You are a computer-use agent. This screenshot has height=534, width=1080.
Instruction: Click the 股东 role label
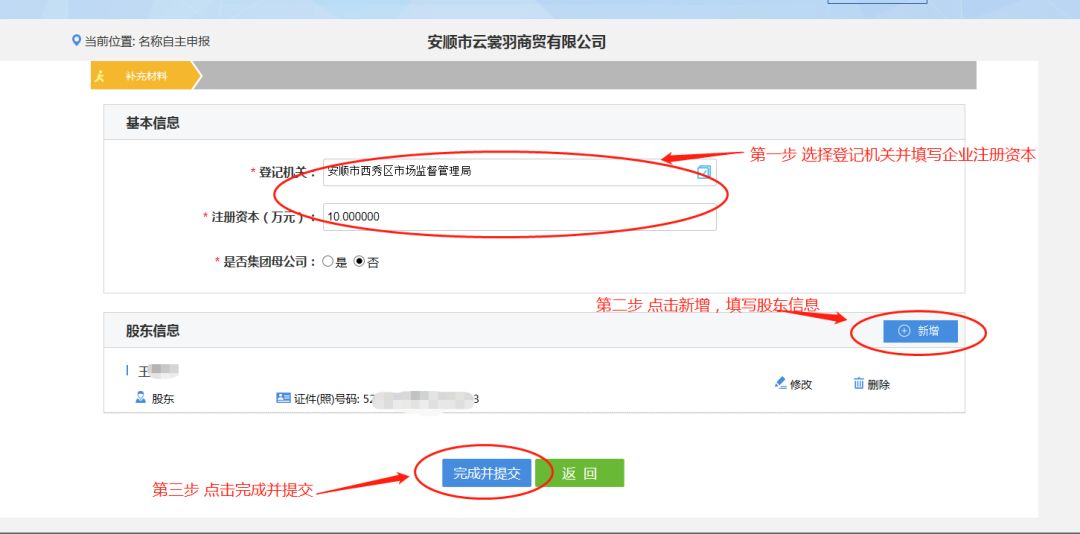click(163, 398)
